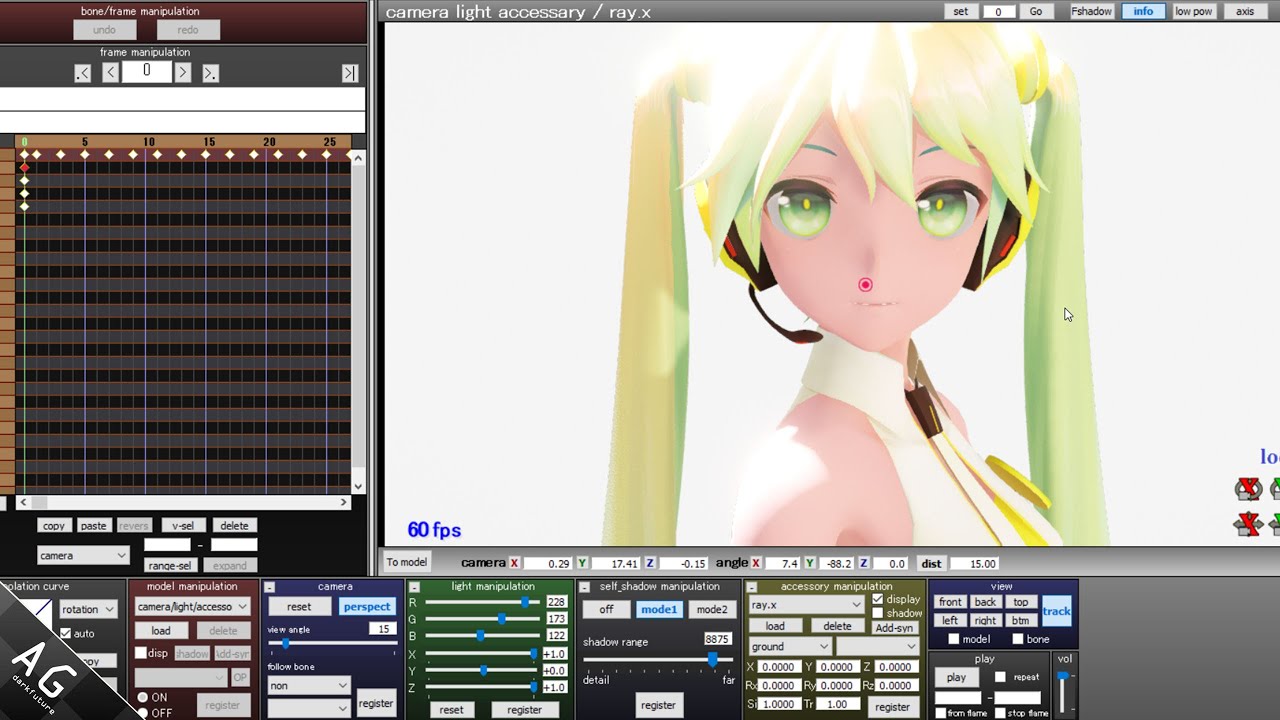Toggle Fshadow in top bar
Image resolution: width=1280 pixels, height=720 pixels.
tap(1091, 11)
